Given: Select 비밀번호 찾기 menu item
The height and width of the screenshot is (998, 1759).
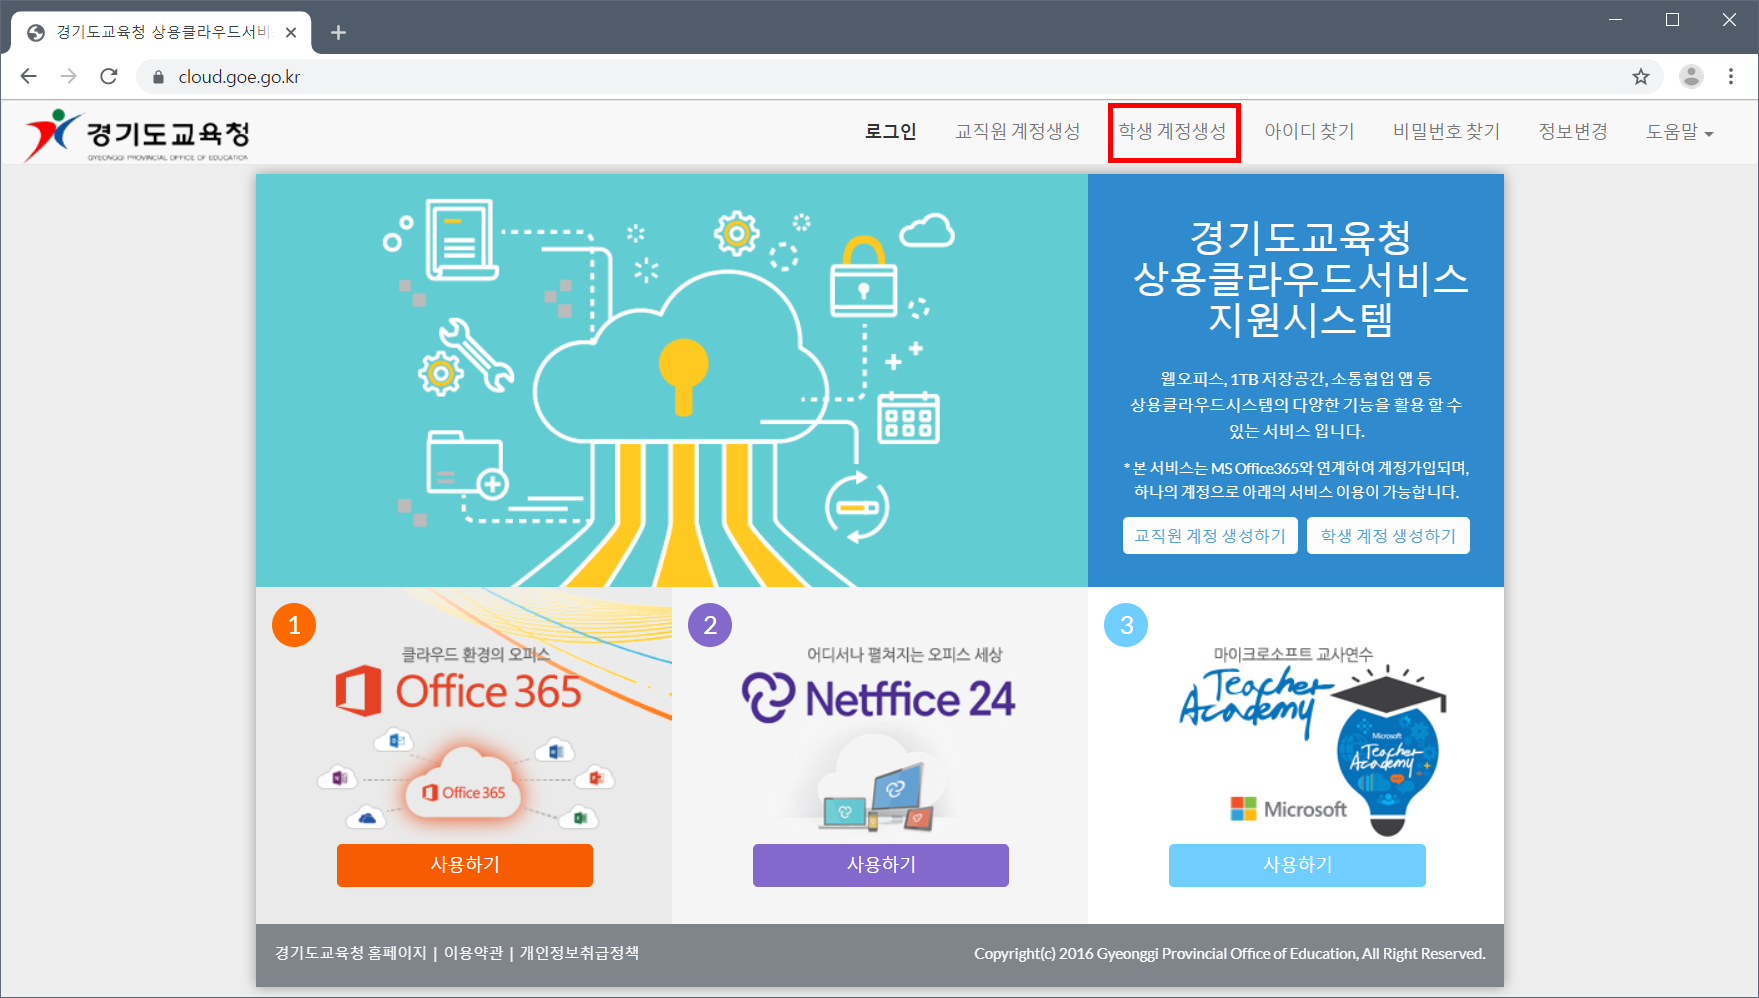Looking at the screenshot, I should (1447, 132).
